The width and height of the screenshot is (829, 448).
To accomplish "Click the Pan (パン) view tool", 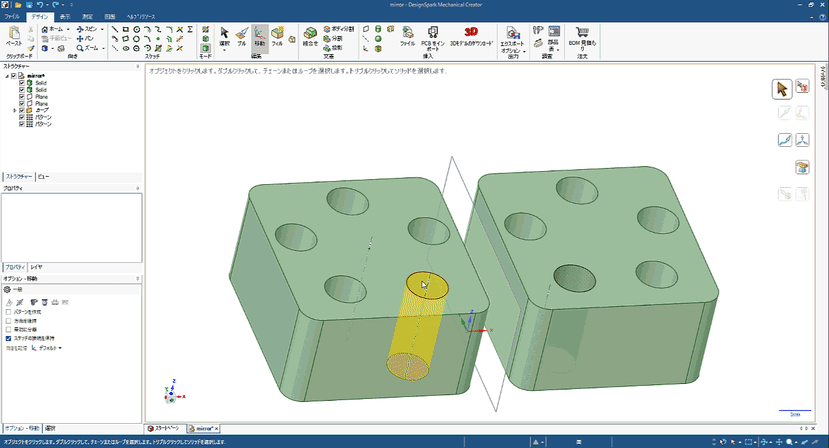I will point(85,39).
